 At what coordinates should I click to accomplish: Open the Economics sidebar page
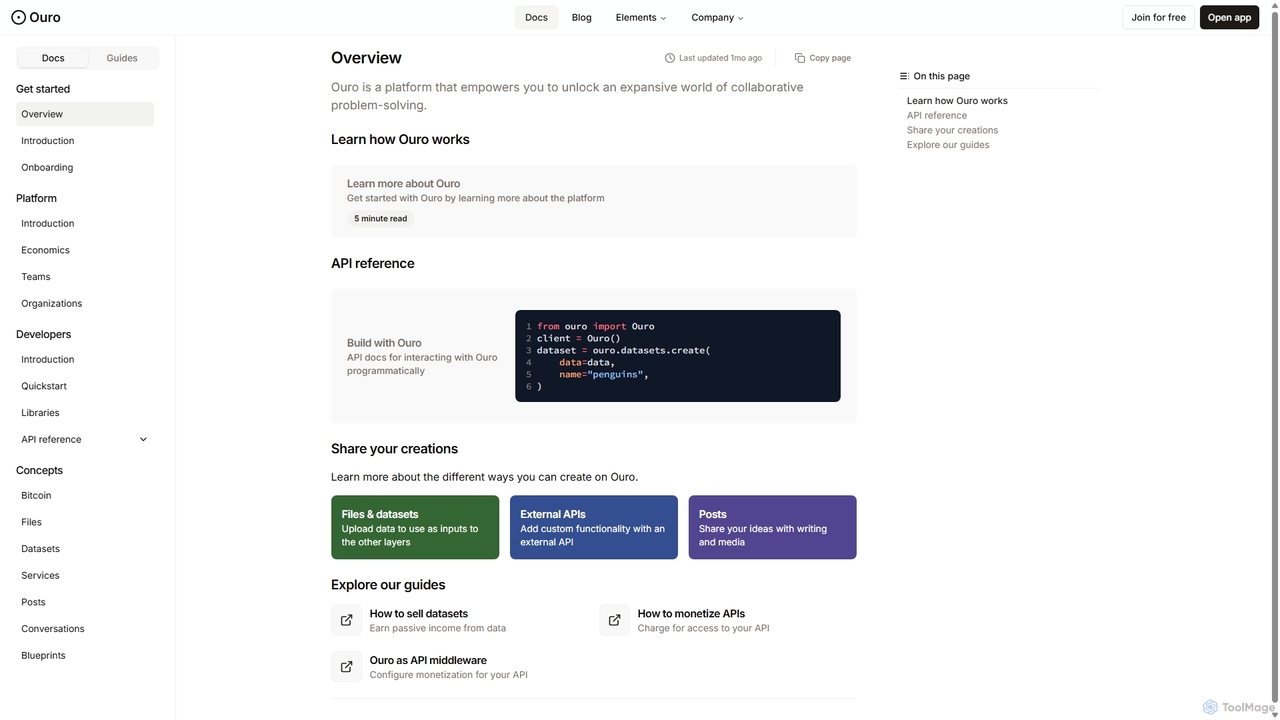(85, 250)
